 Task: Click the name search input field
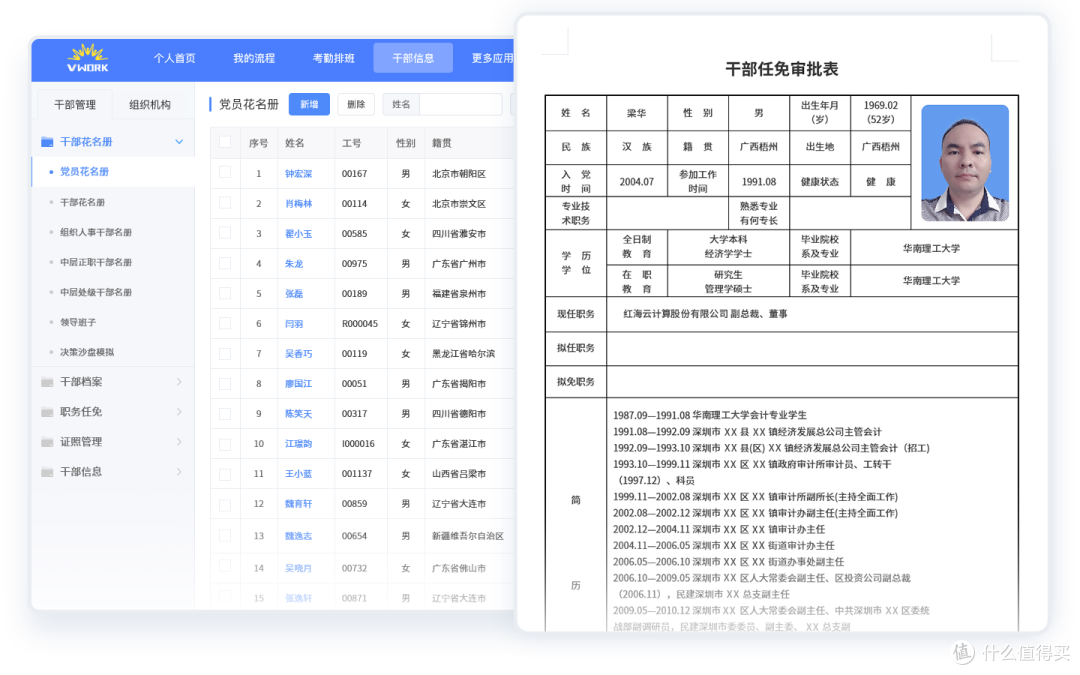click(x=460, y=104)
